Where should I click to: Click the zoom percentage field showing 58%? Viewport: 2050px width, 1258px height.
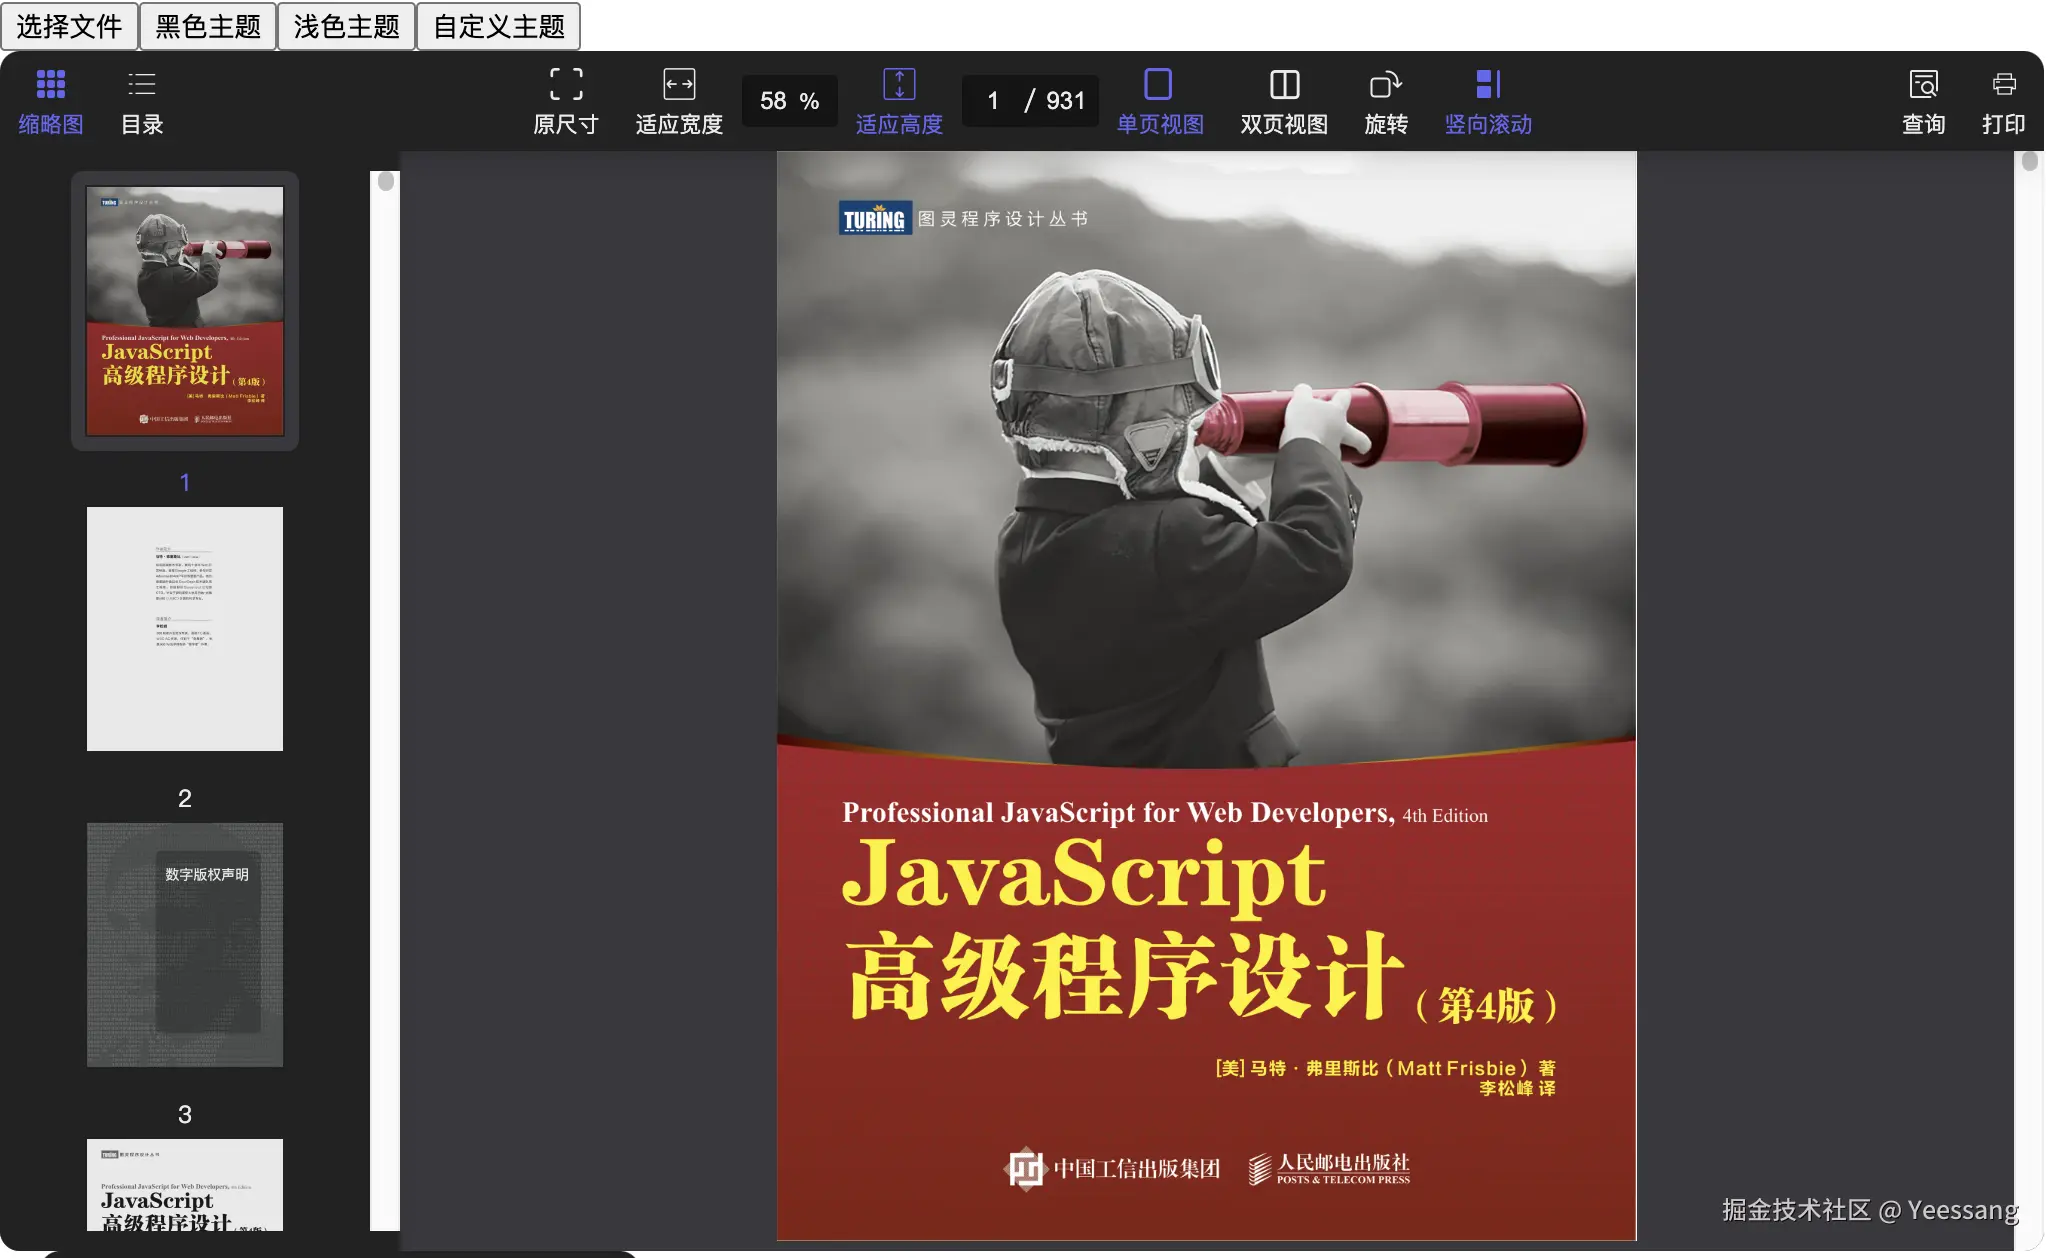pyautogui.click(x=788, y=100)
